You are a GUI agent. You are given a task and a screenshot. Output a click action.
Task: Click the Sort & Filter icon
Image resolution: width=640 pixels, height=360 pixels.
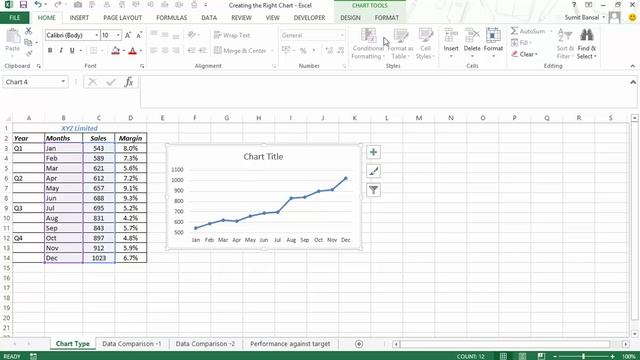coord(565,36)
